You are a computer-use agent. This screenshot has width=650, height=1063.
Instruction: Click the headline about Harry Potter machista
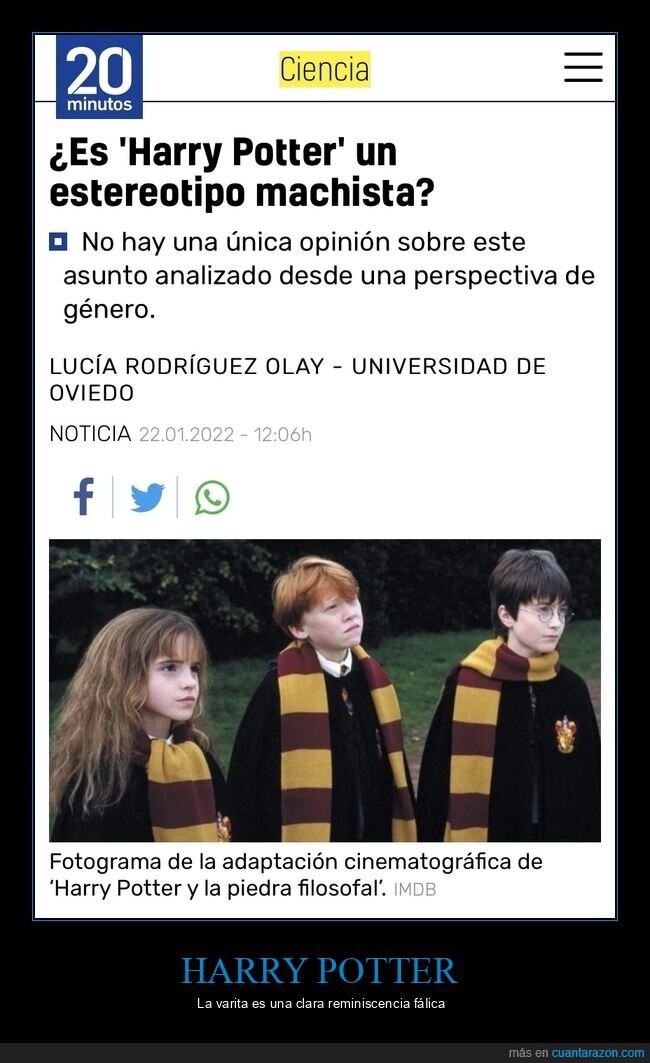pyautogui.click(x=242, y=172)
